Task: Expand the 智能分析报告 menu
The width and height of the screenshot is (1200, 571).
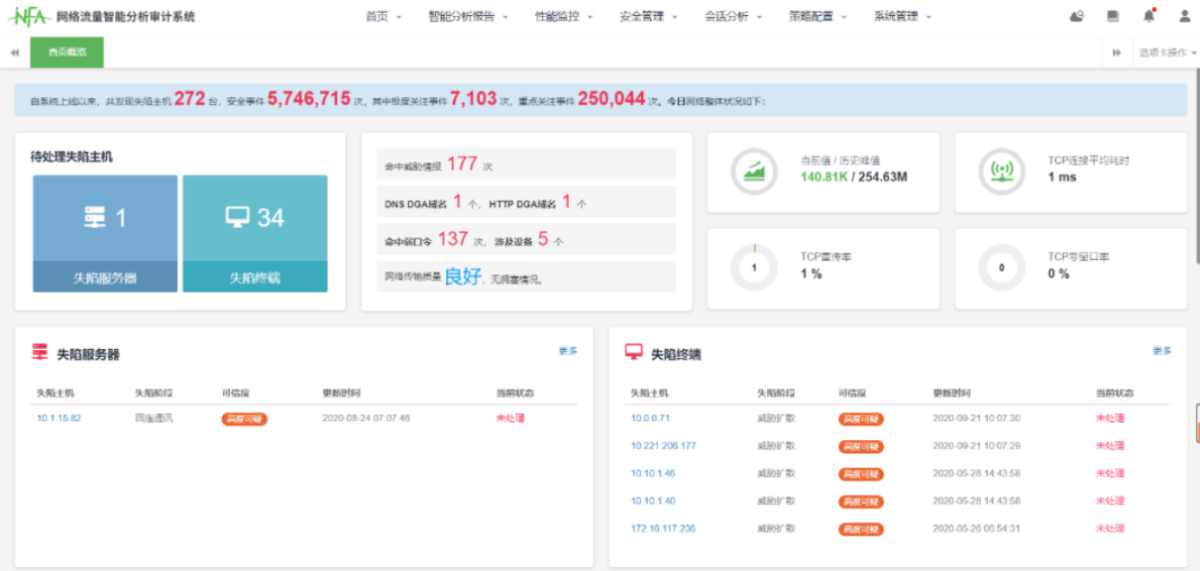Action: [468, 17]
